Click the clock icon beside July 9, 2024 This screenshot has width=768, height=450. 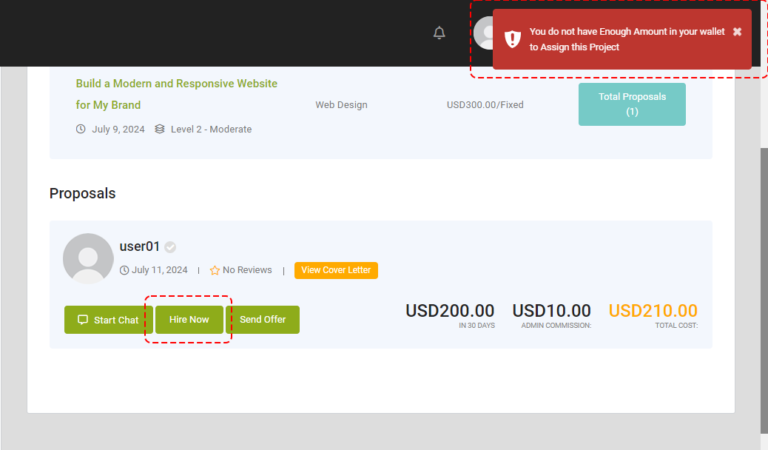[x=81, y=129]
